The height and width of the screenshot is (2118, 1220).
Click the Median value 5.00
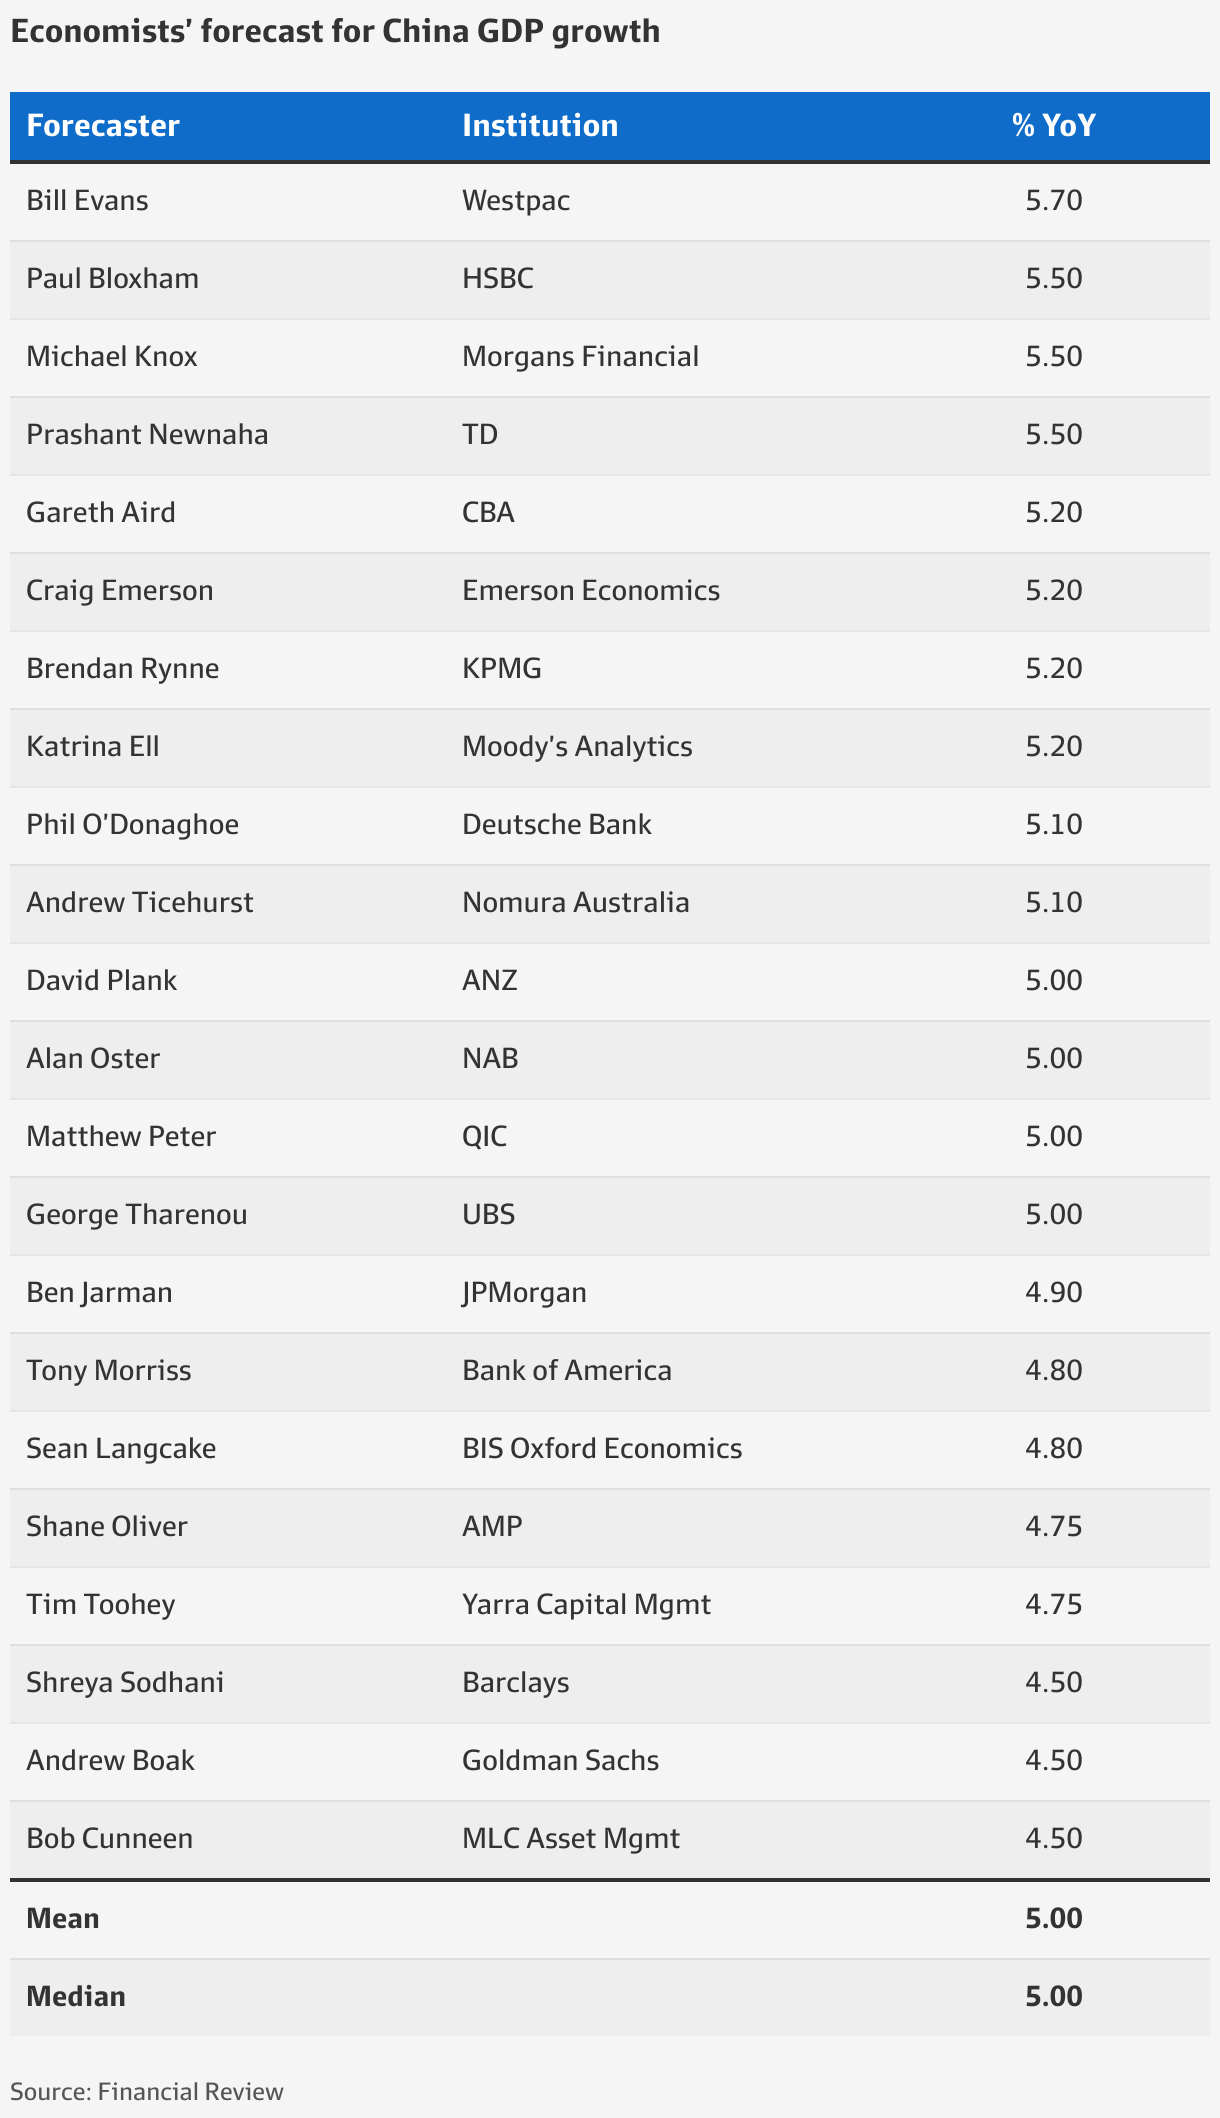point(1054,1997)
